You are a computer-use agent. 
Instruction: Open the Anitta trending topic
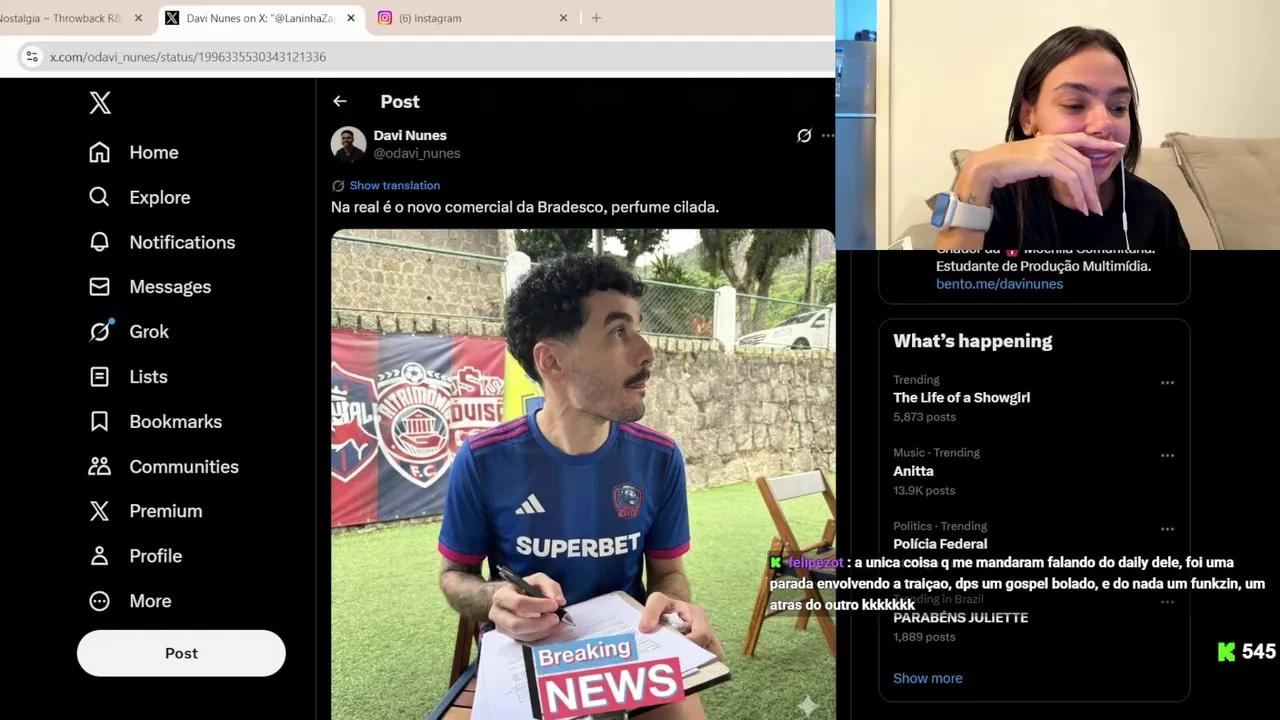tap(913, 471)
